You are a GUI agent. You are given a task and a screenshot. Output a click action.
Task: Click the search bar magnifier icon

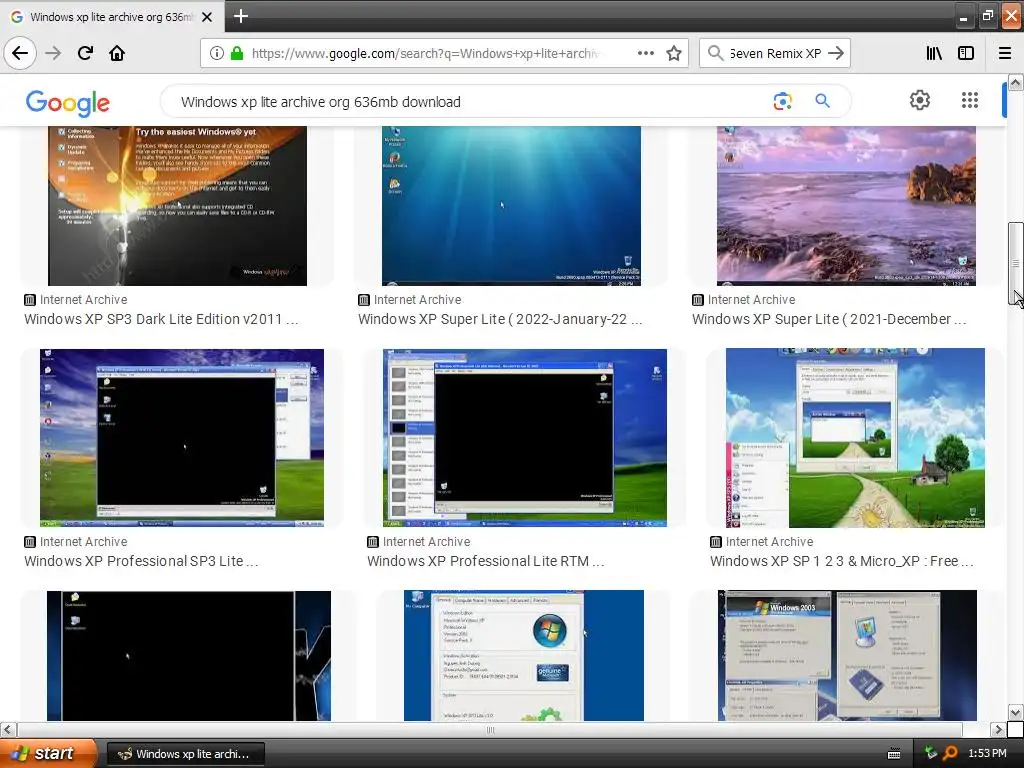(715, 53)
